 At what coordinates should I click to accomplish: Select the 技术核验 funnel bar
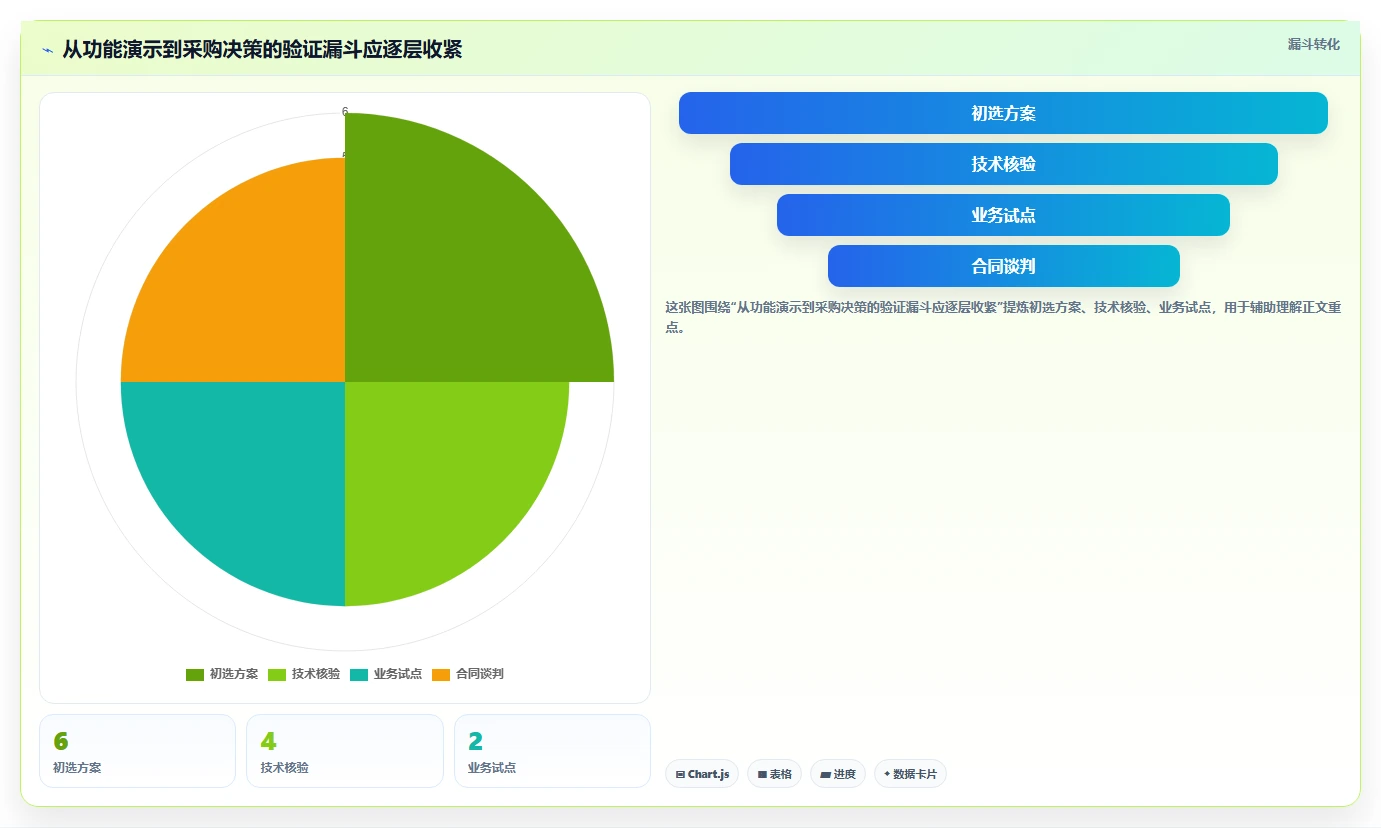[1003, 164]
